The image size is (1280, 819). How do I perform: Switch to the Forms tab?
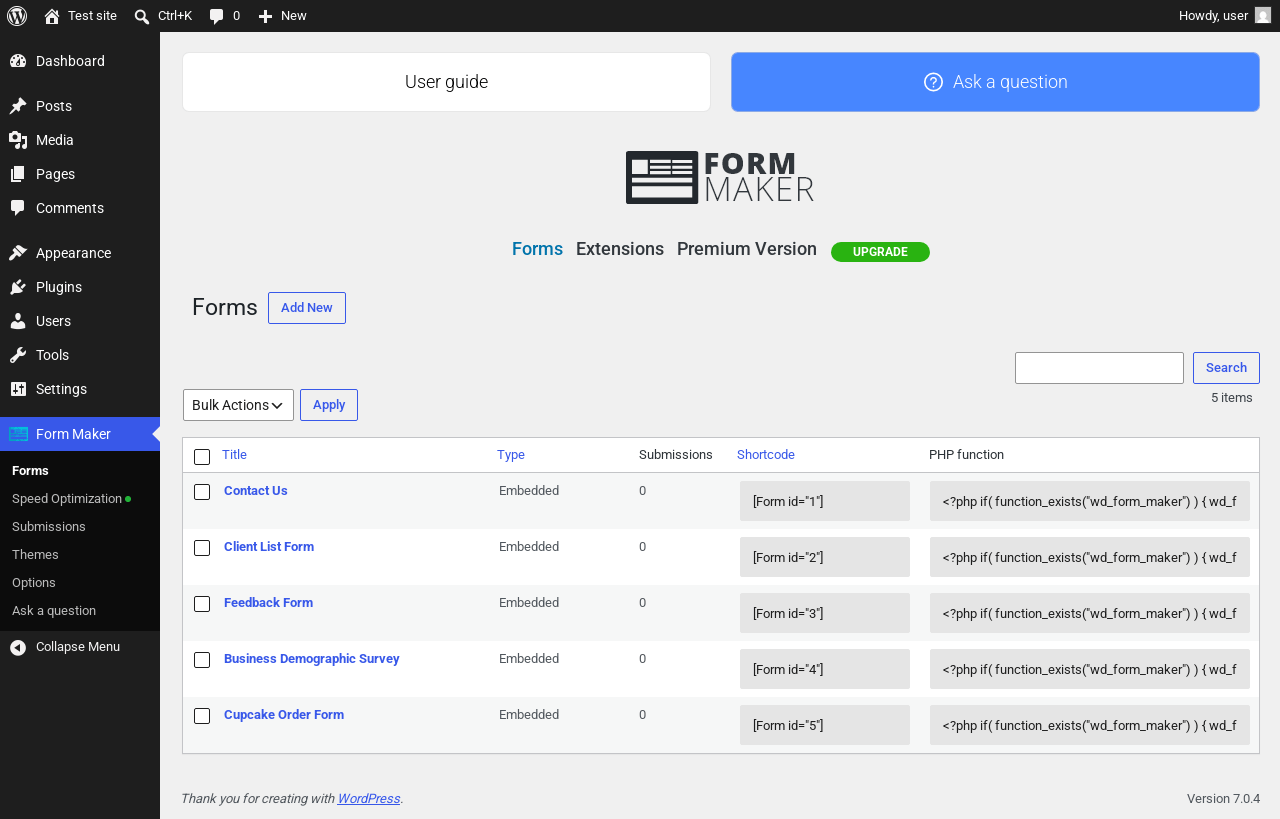pos(537,249)
